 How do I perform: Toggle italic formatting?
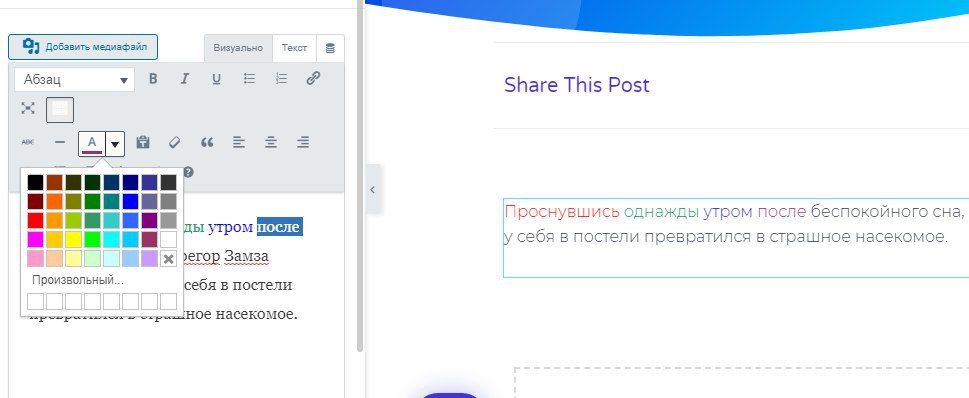(184, 79)
